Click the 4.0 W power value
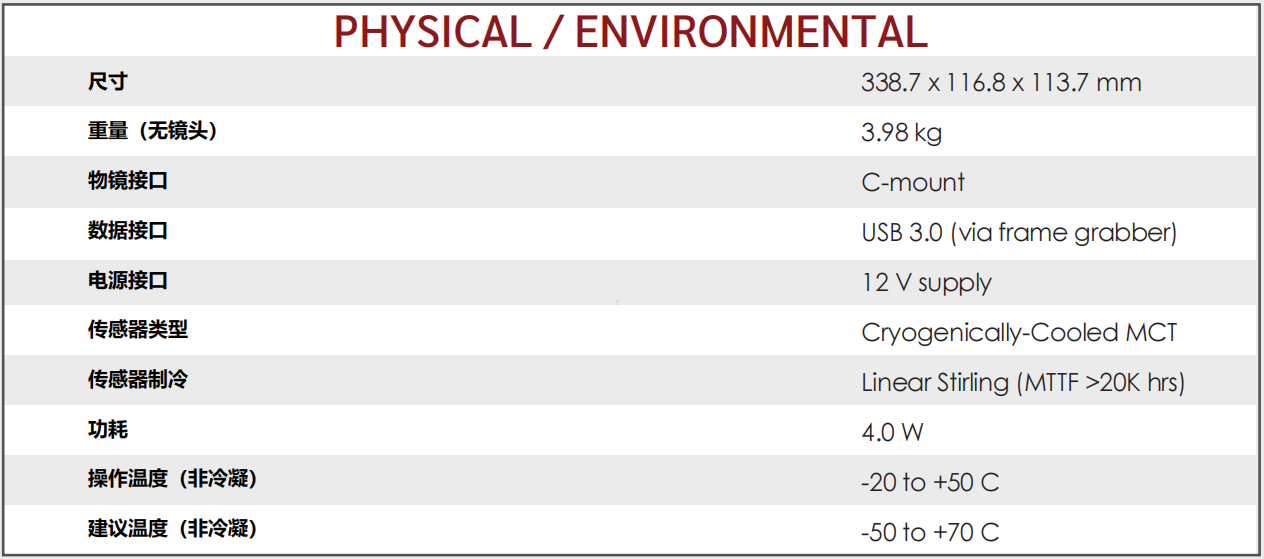 tap(892, 432)
